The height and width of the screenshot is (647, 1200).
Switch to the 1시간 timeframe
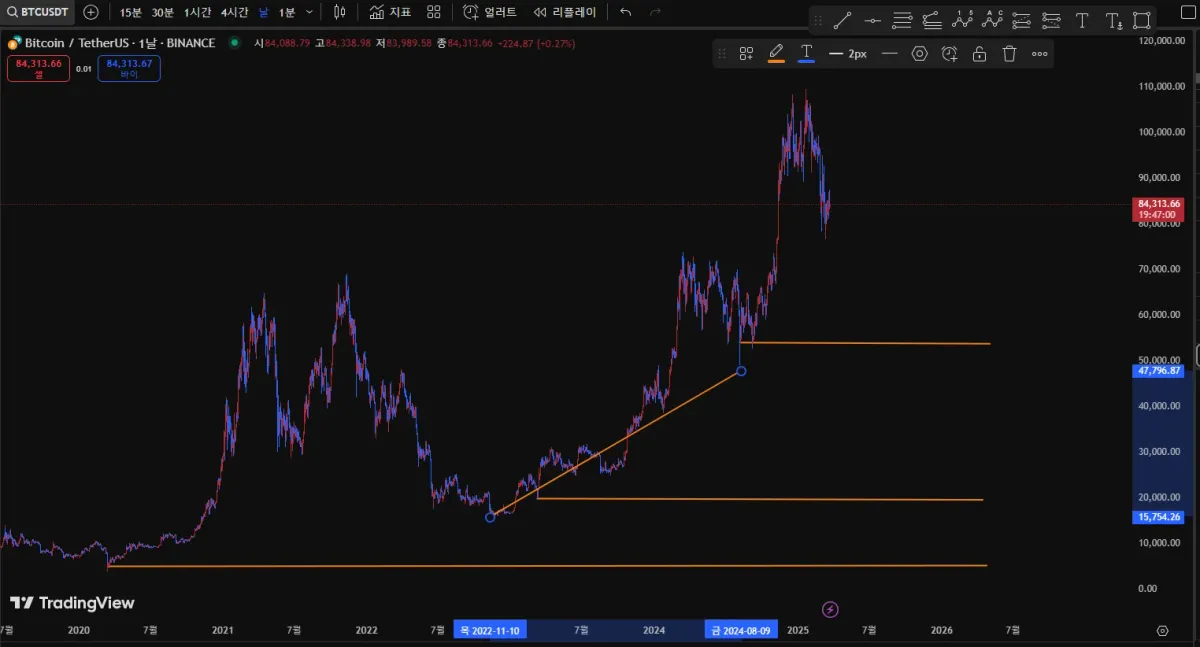click(197, 12)
